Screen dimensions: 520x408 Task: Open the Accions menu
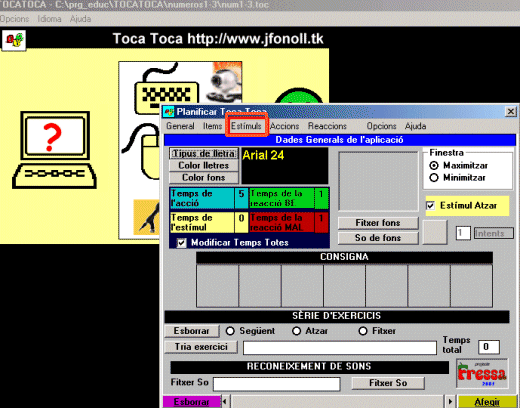(x=284, y=126)
